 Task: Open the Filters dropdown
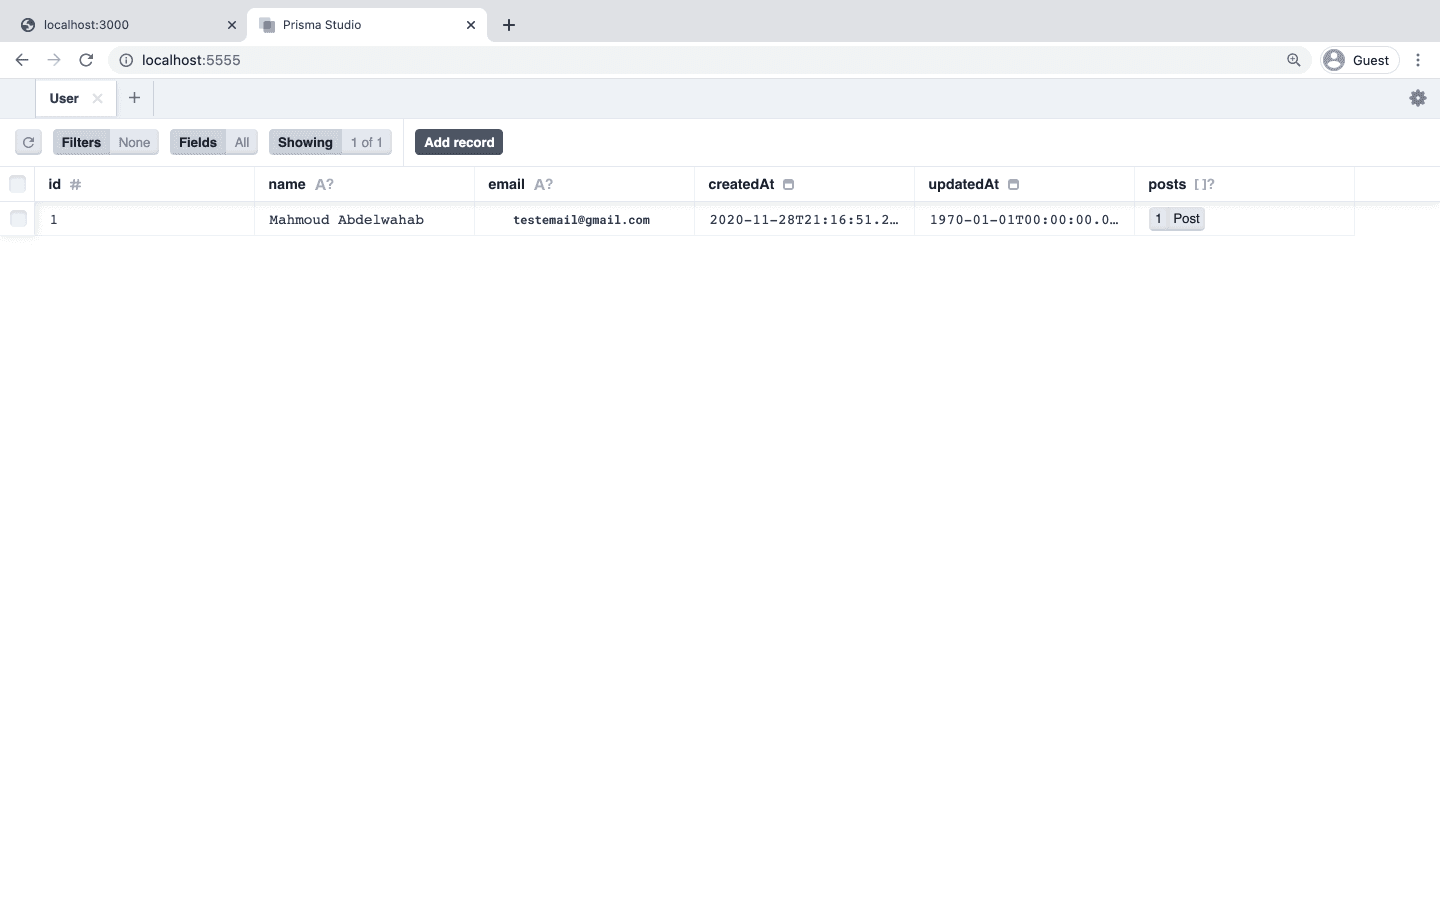[81, 142]
